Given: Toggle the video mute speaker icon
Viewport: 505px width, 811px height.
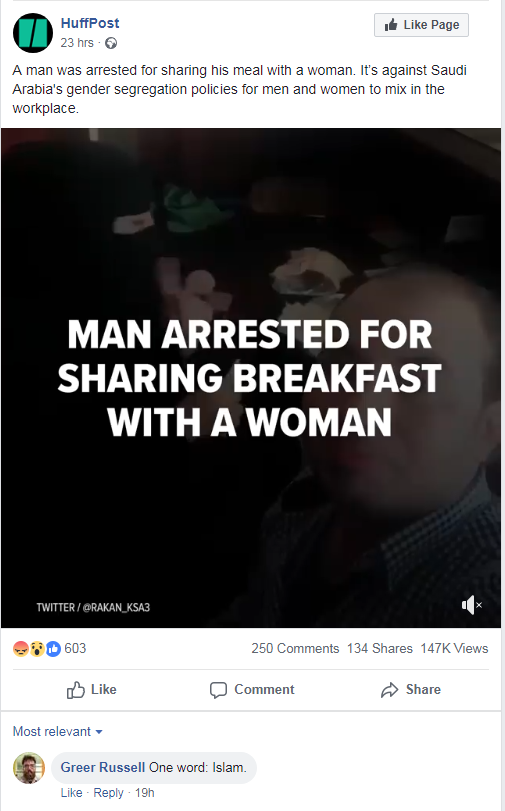Looking at the screenshot, I should point(471,605).
